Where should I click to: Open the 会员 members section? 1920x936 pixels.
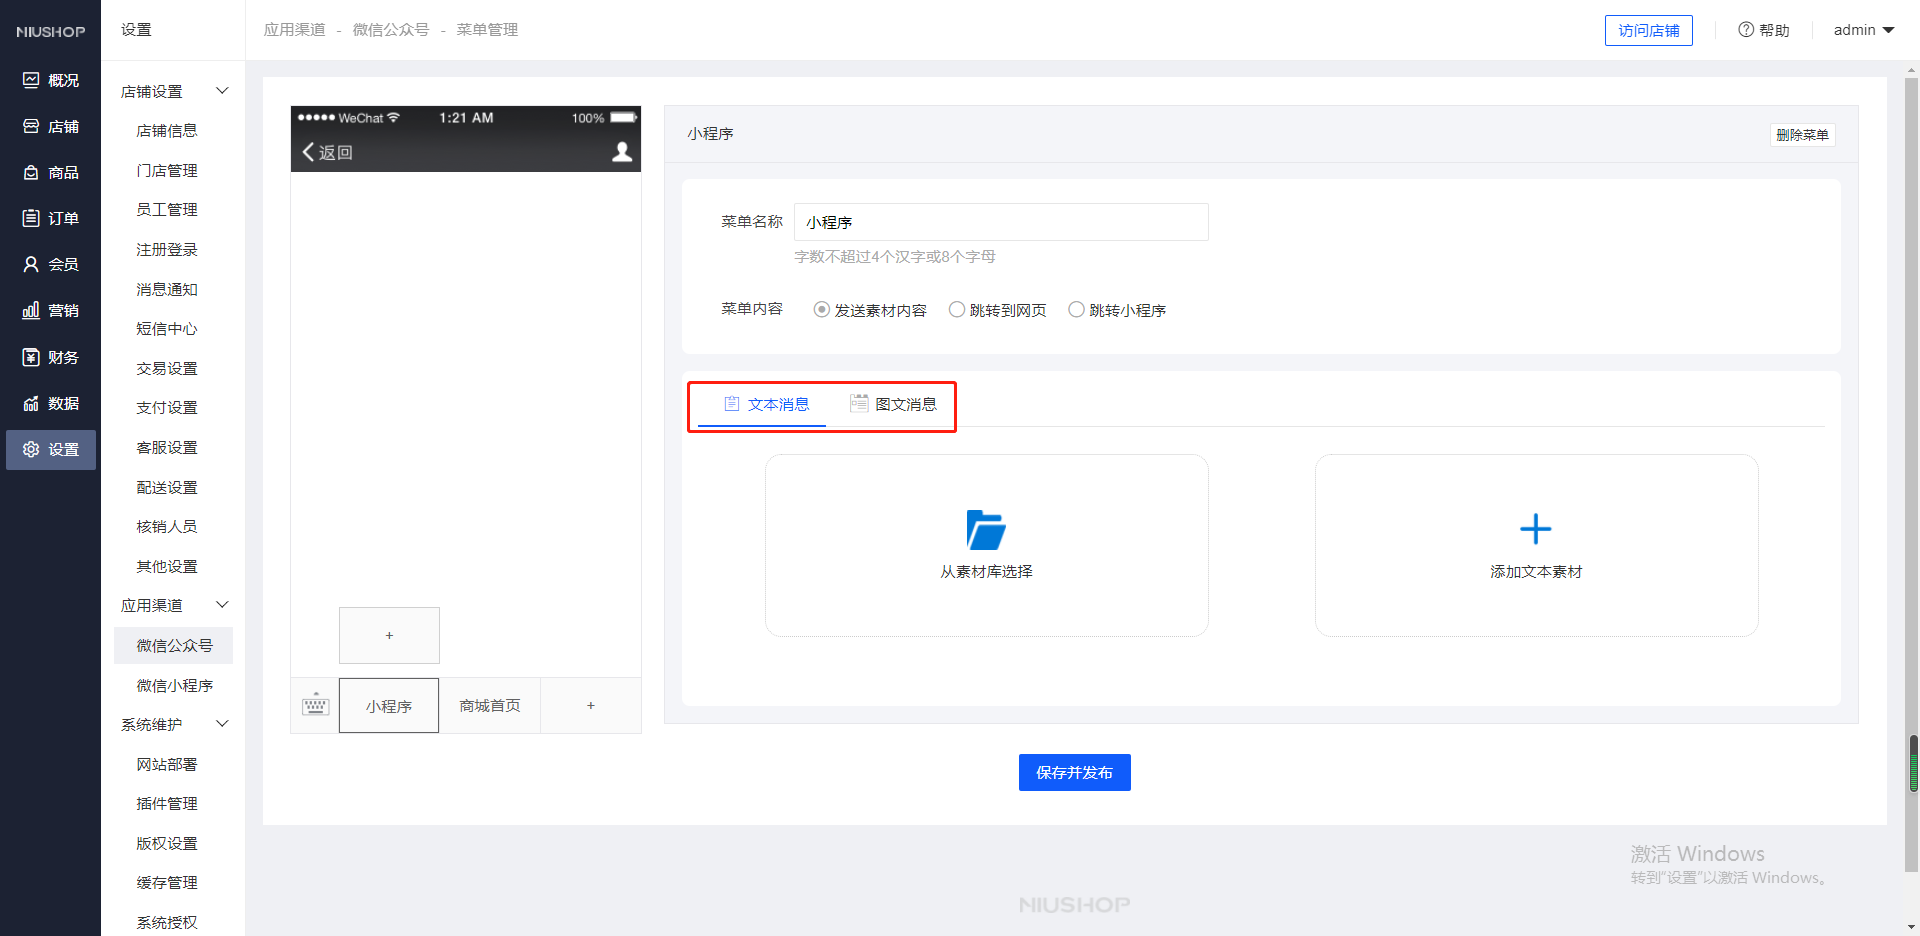pos(51,265)
